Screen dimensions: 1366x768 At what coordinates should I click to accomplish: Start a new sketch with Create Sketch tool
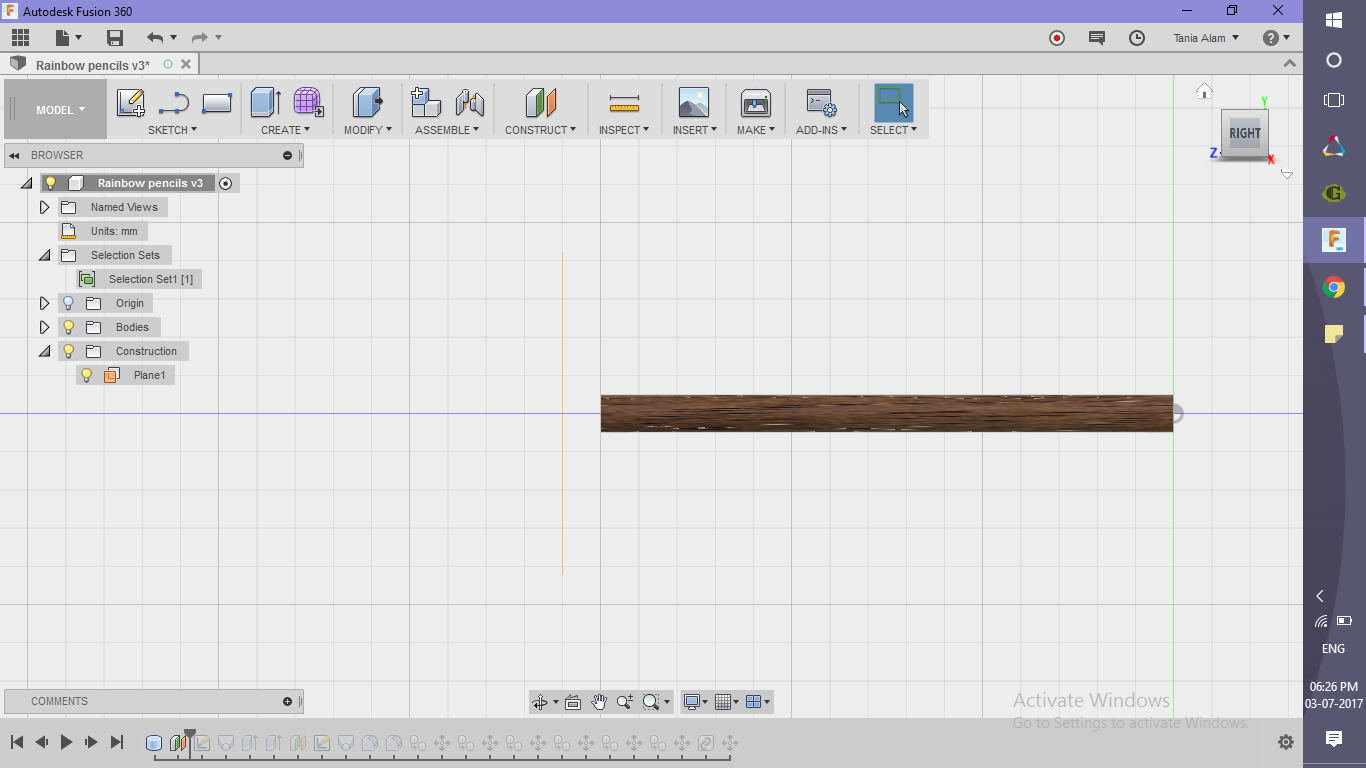click(131, 102)
